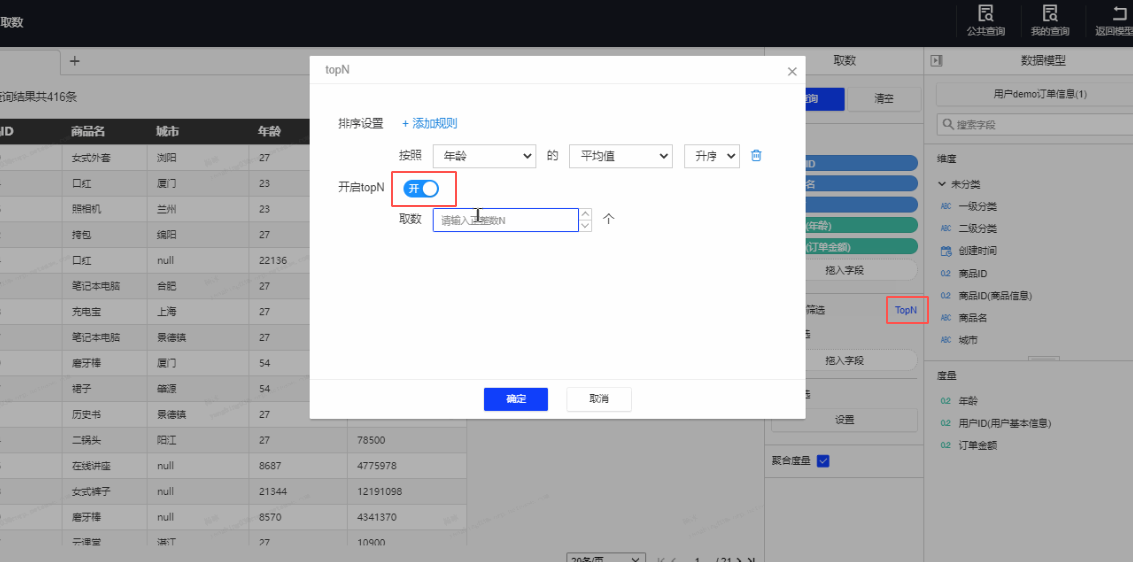Viewport: 1133px width, 562px height.
Task: Increase 取数 value with up stepper
Action: [x=586, y=214]
